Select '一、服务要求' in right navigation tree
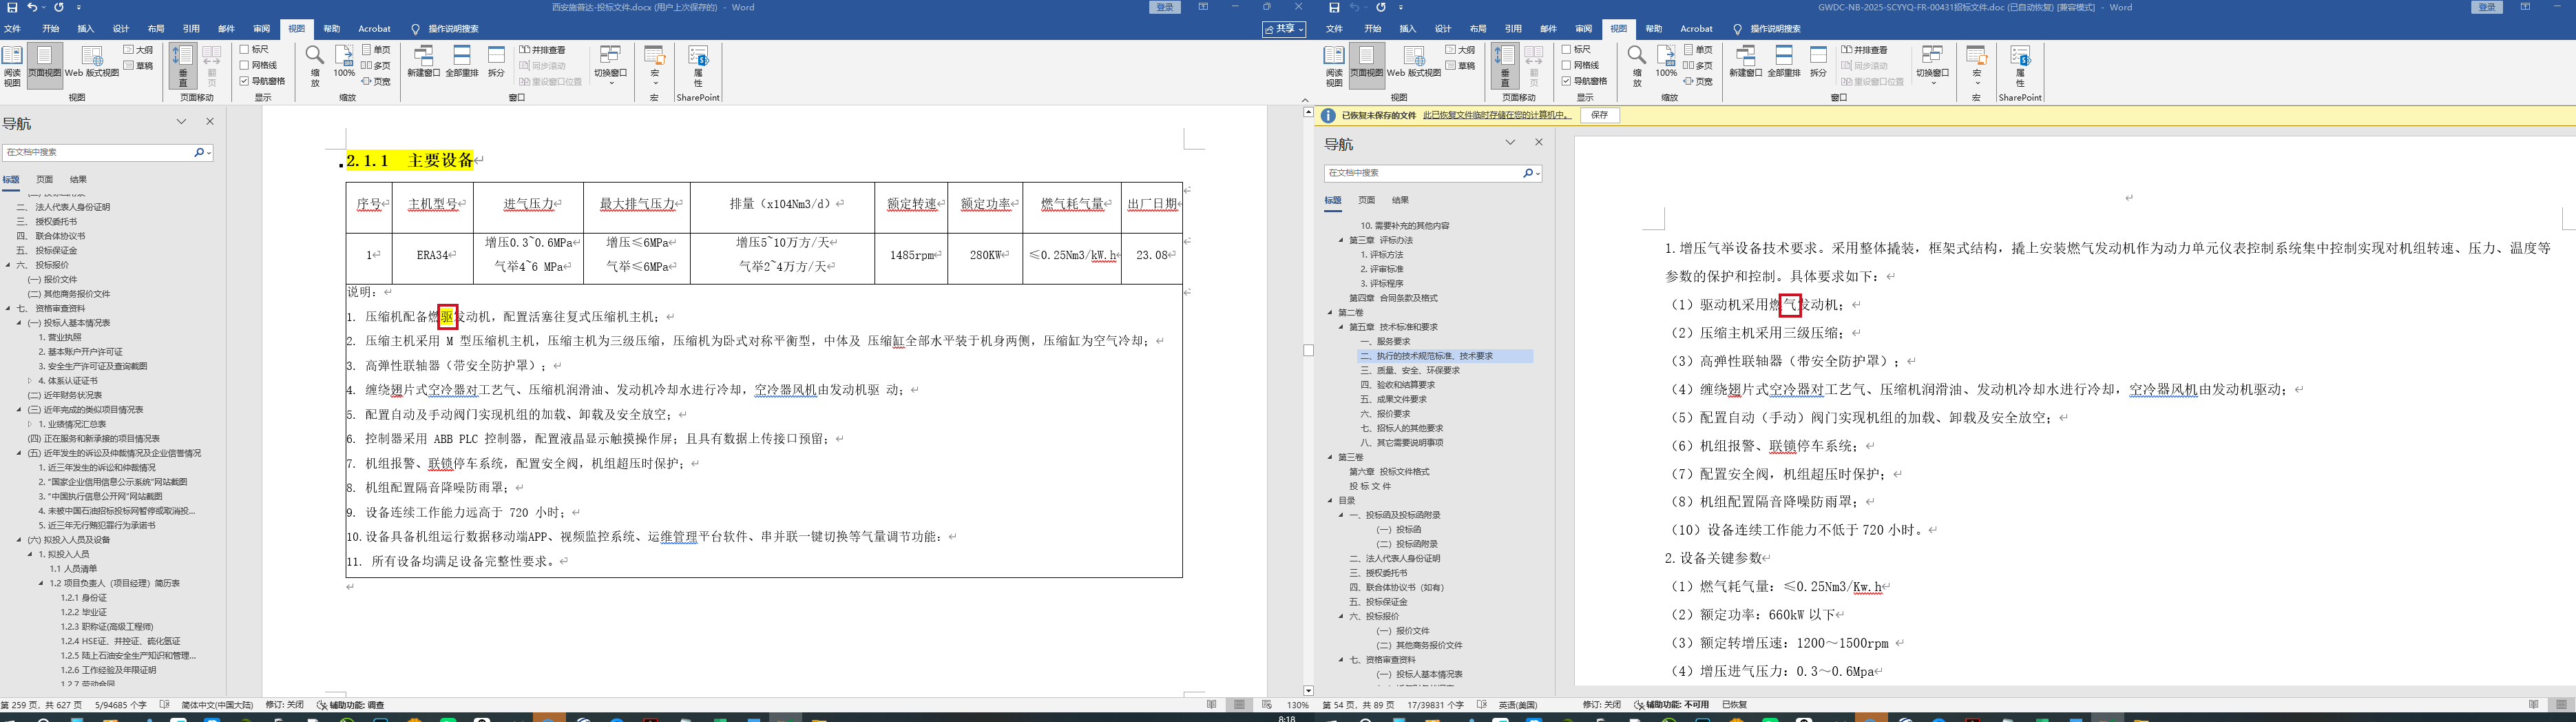This screenshot has width=2576, height=722. (1385, 341)
